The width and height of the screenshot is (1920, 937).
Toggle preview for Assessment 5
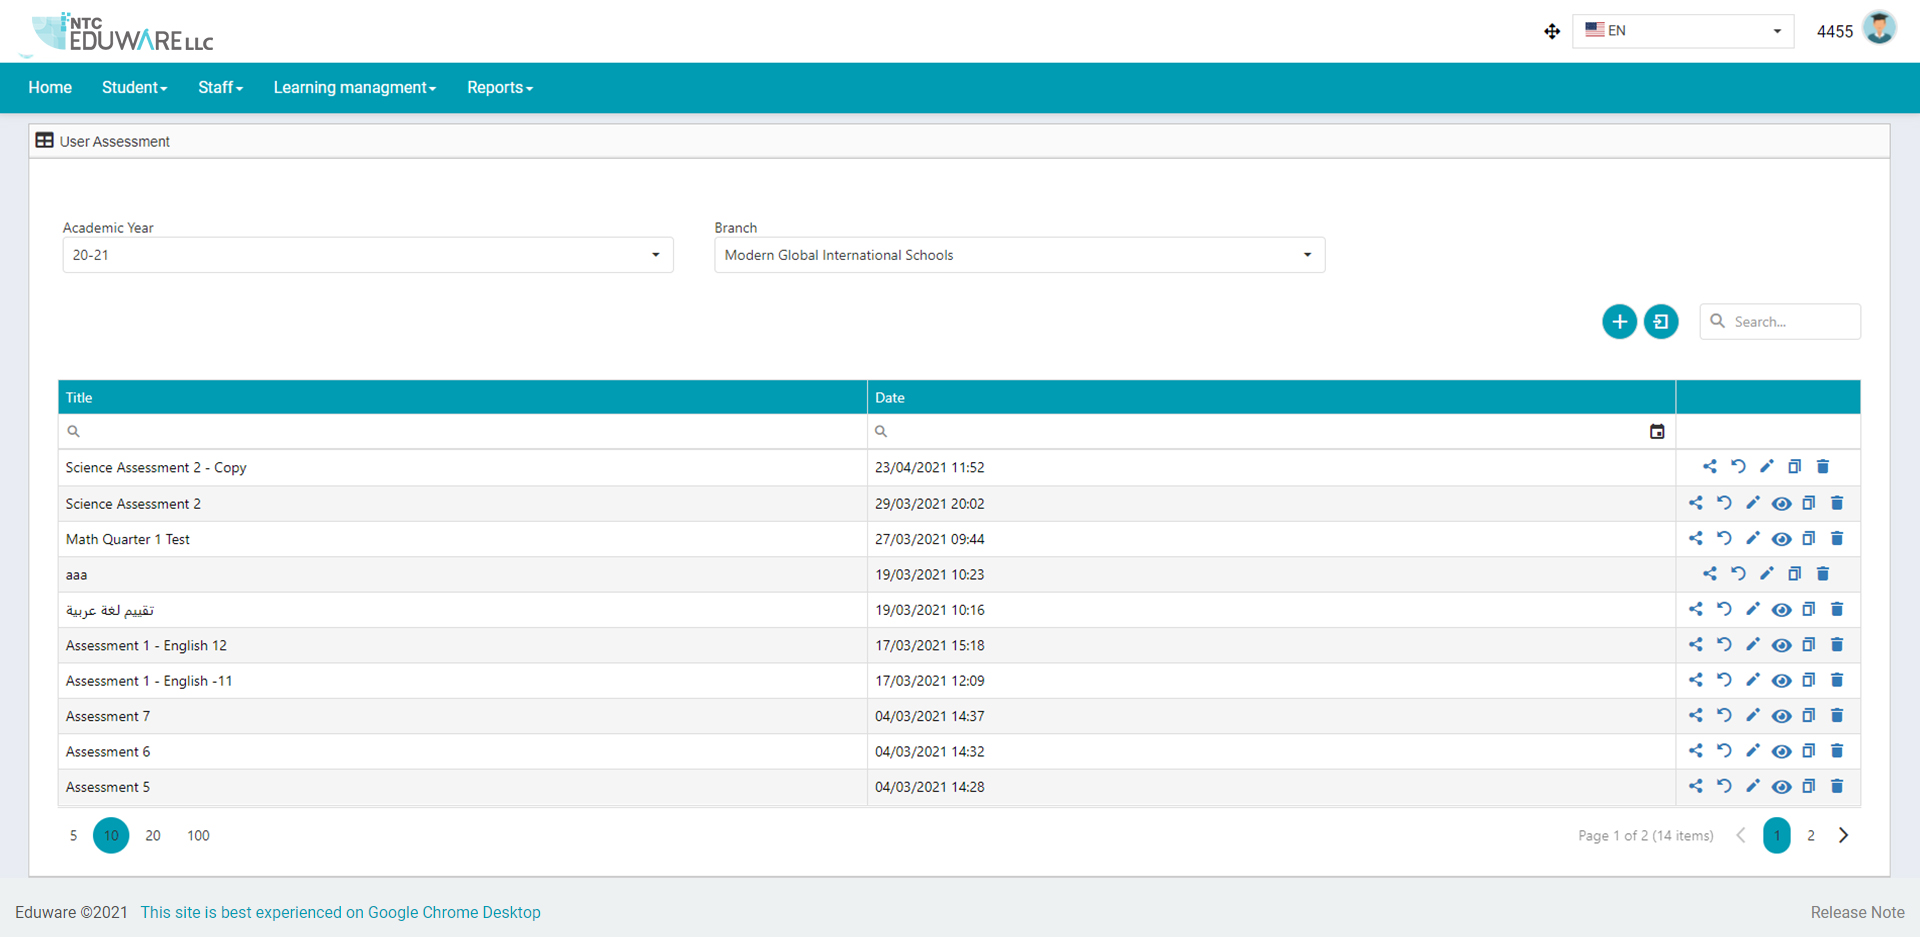(1781, 786)
